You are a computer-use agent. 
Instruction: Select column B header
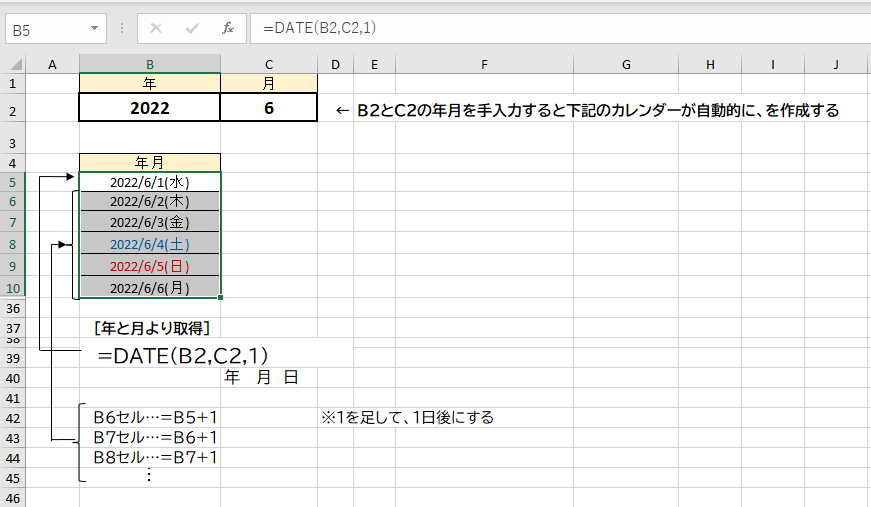pyautogui.click(x=149, y=65)
